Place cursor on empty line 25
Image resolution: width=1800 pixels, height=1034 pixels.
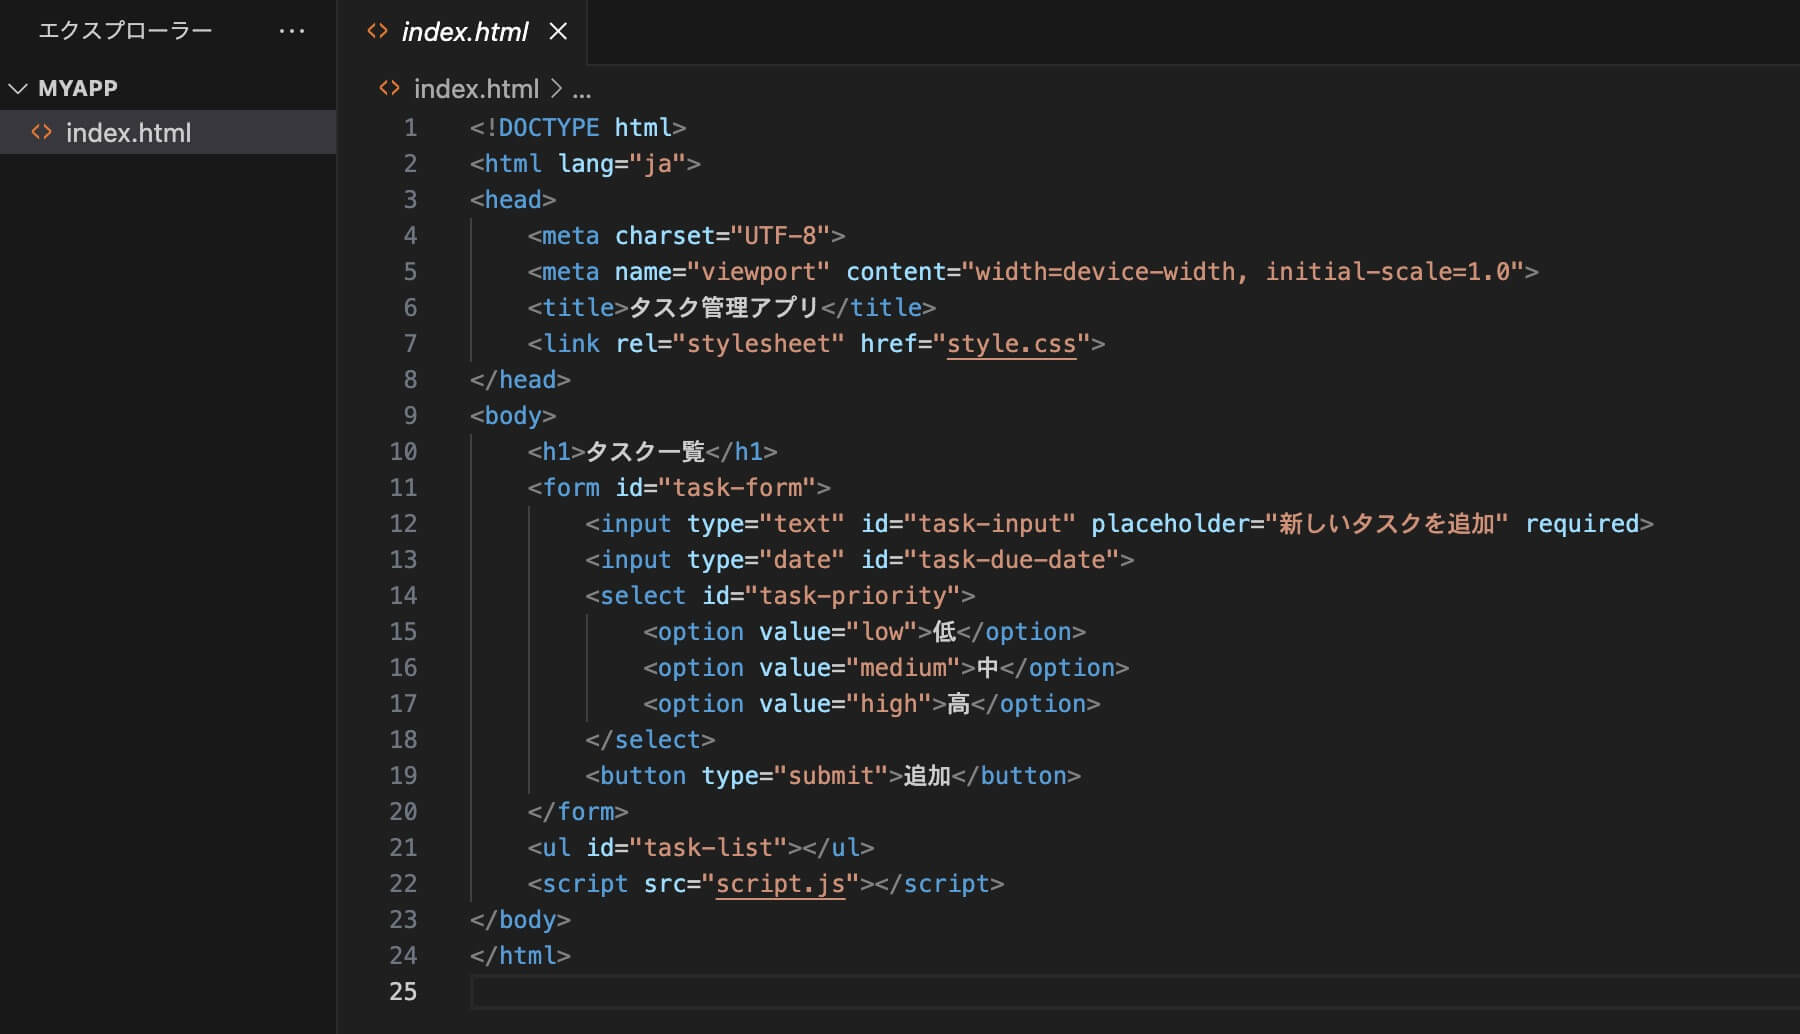coord(1134,992)
